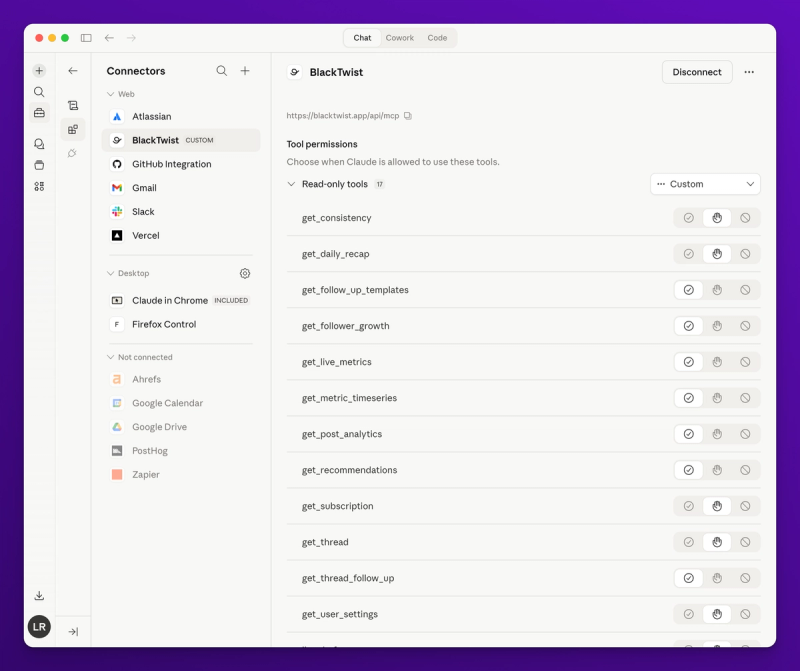
Task: Open the three-dot menu beside Disconnect
Action: click(749, 72)
